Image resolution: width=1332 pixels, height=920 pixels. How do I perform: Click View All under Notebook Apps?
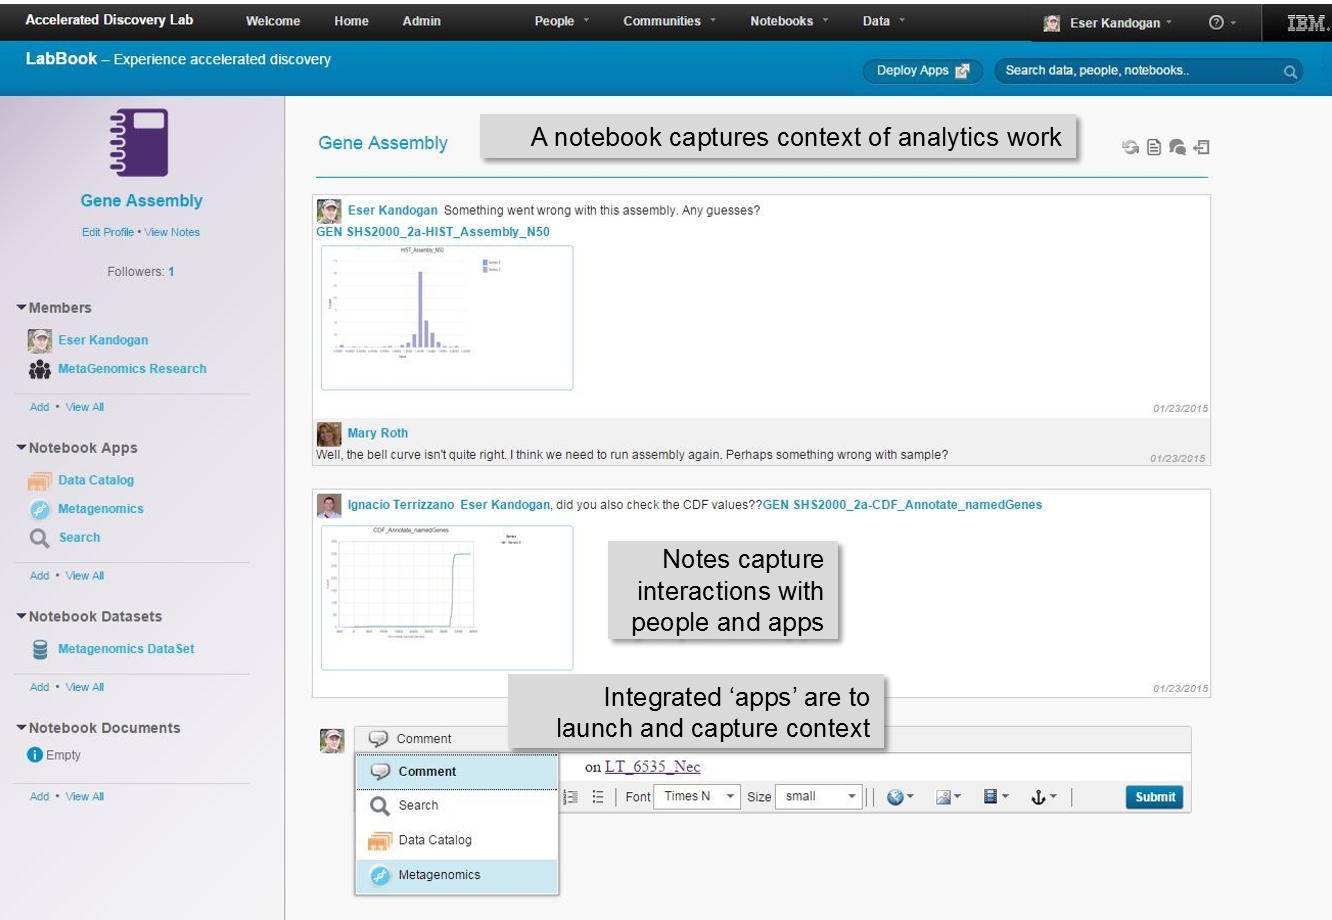85,576
